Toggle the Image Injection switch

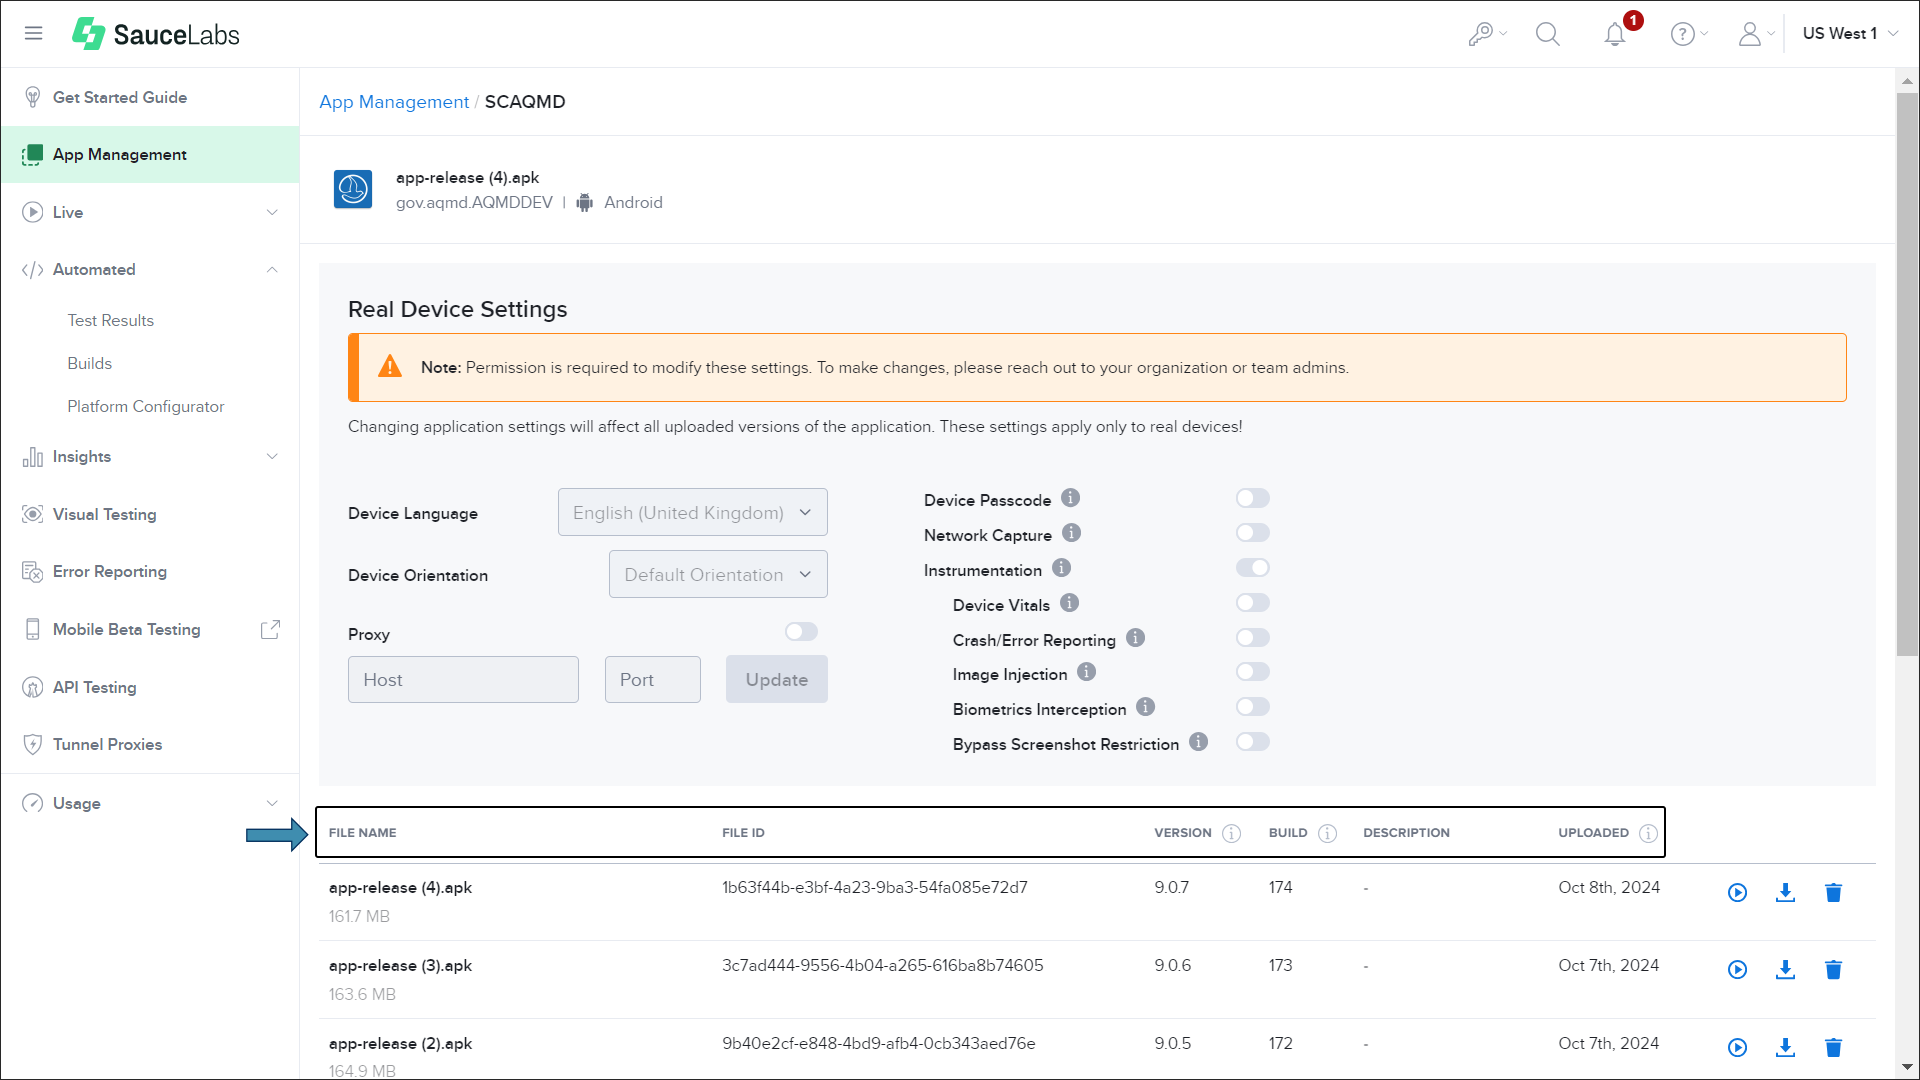point(1252,672)
